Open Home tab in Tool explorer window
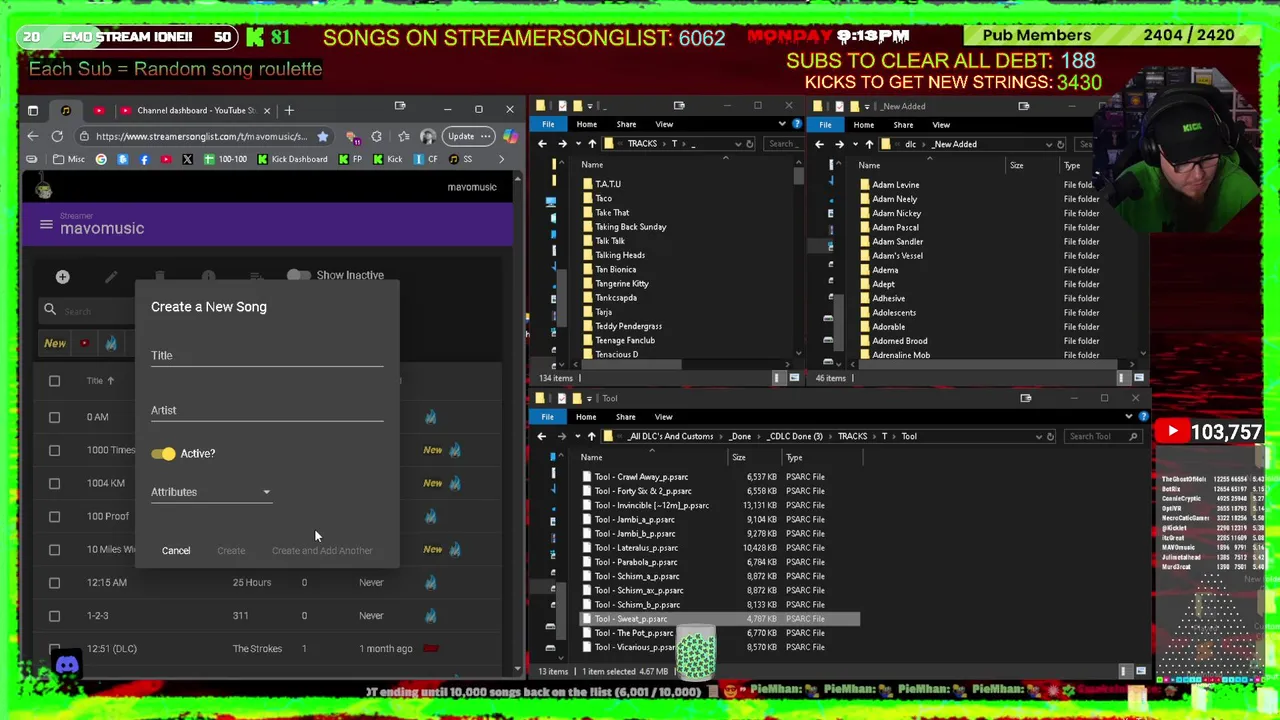Screen dimensions: 1280x720 pyautogui.click(x=586, y=416)
